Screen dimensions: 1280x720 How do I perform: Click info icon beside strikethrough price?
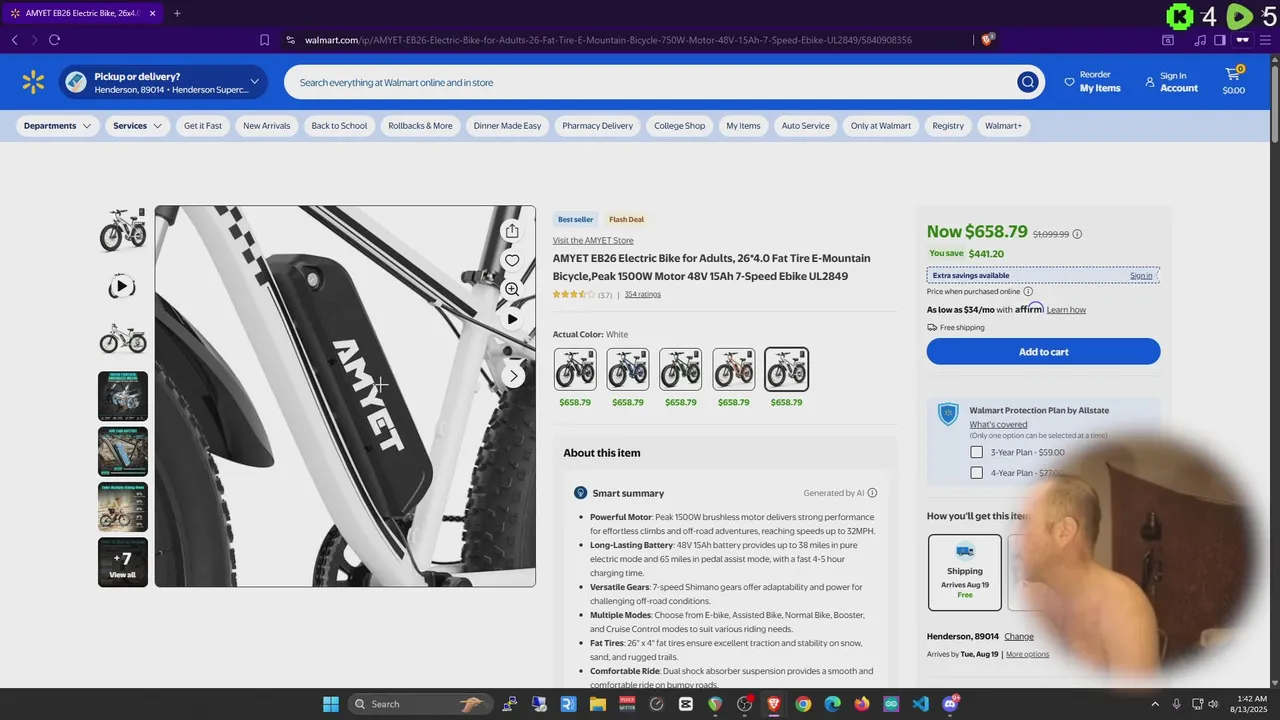click(1077, 234)
